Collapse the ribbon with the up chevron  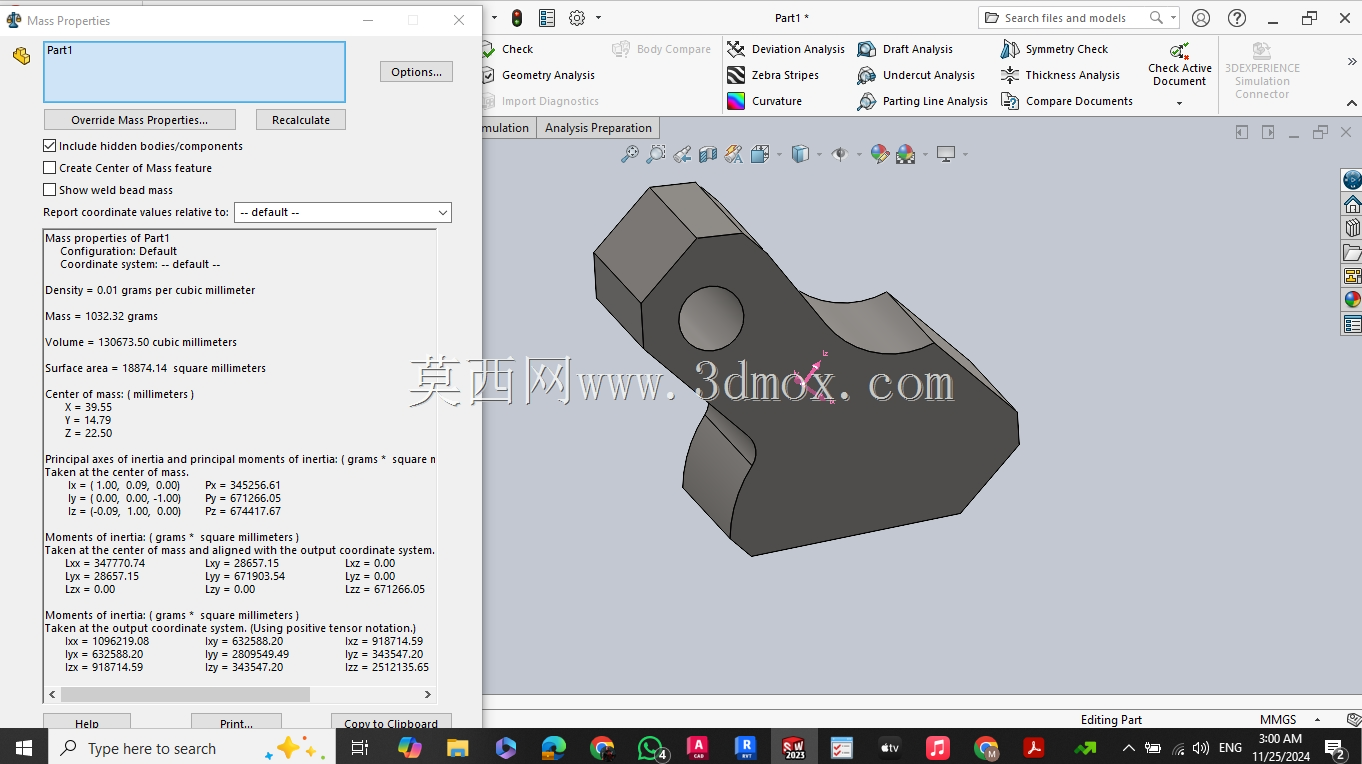point(1352,102)
